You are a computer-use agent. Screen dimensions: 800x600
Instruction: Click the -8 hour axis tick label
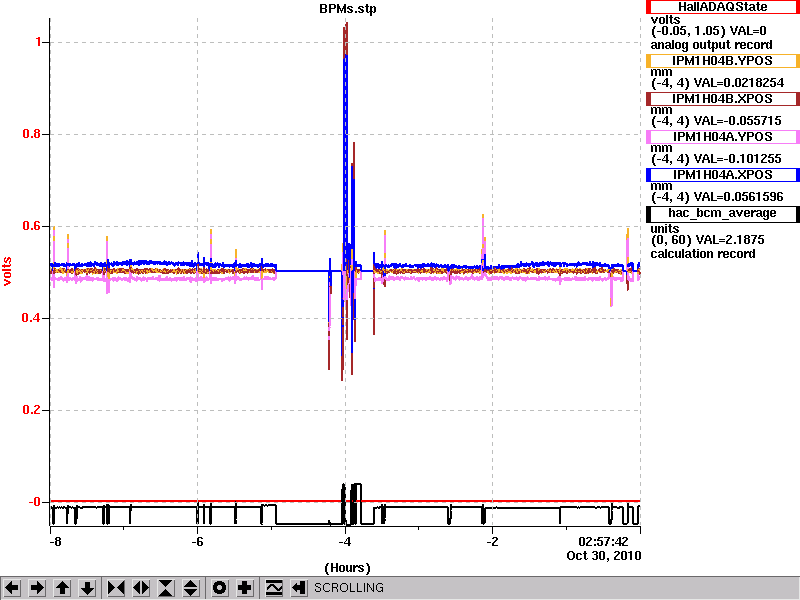pyautogui.click(x=55, y=541)
